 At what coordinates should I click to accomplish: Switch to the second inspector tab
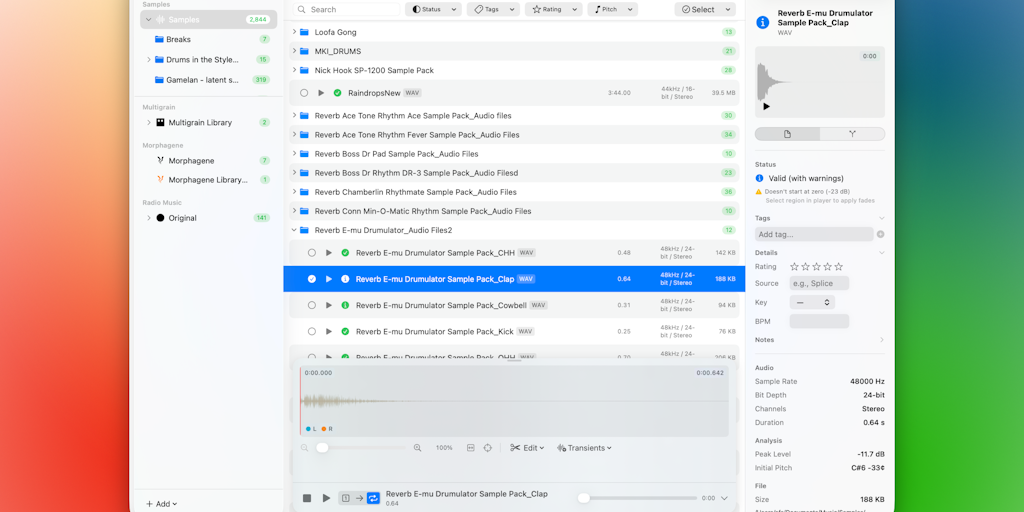(852, 134)
